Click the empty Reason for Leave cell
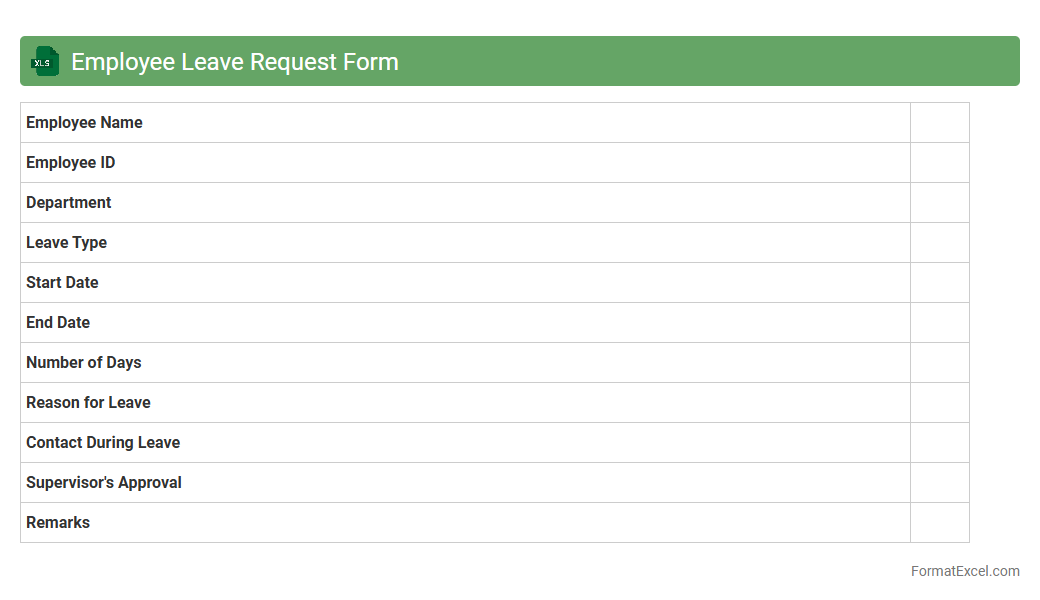Image resolution: width=1040 pixels, height=600 pixels. click(939, 403)
